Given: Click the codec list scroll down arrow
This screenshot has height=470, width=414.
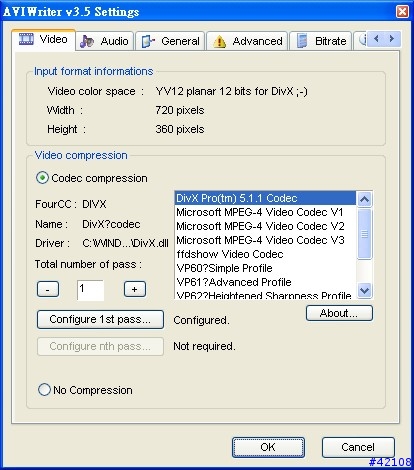Looking at the screenshot, I should coord(364,290).
